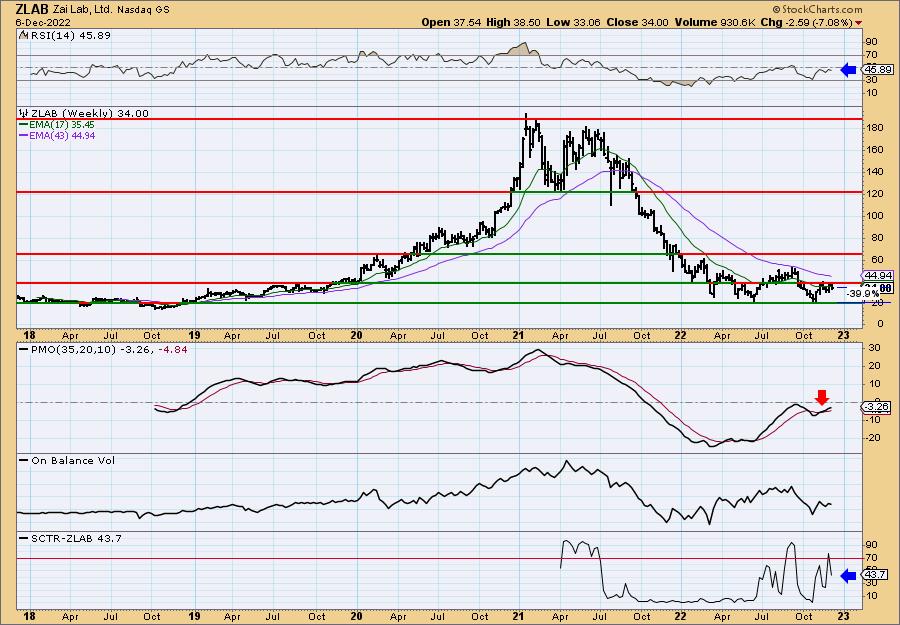
Task: Click the 120 price axis label
Action: click(875, 193)
